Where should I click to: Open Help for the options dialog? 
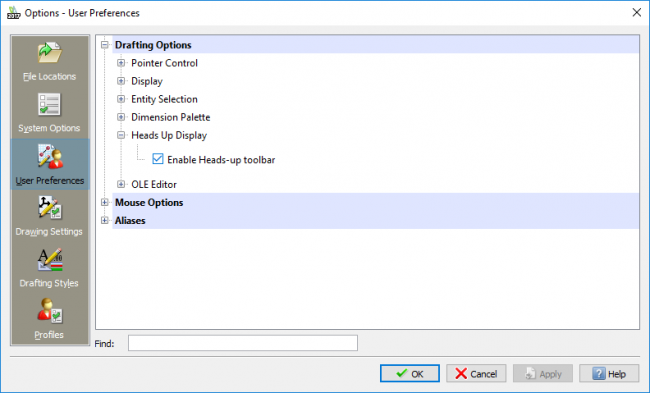pos(609,374)
